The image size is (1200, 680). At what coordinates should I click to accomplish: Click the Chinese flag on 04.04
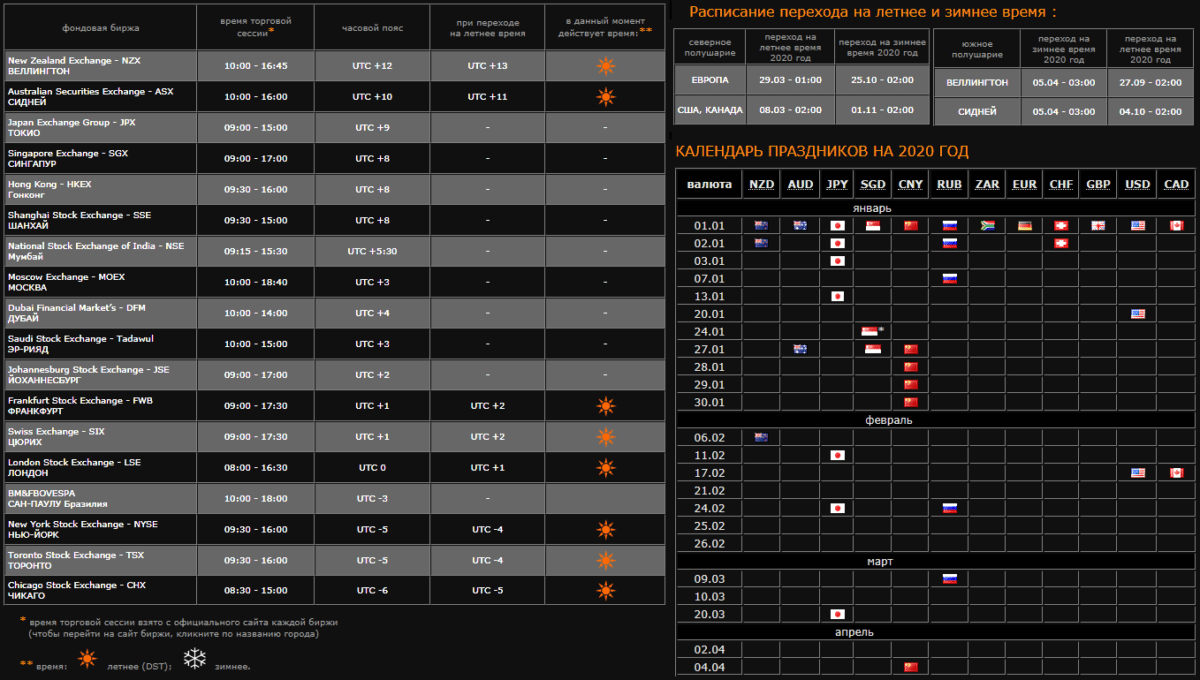[910, 667]
